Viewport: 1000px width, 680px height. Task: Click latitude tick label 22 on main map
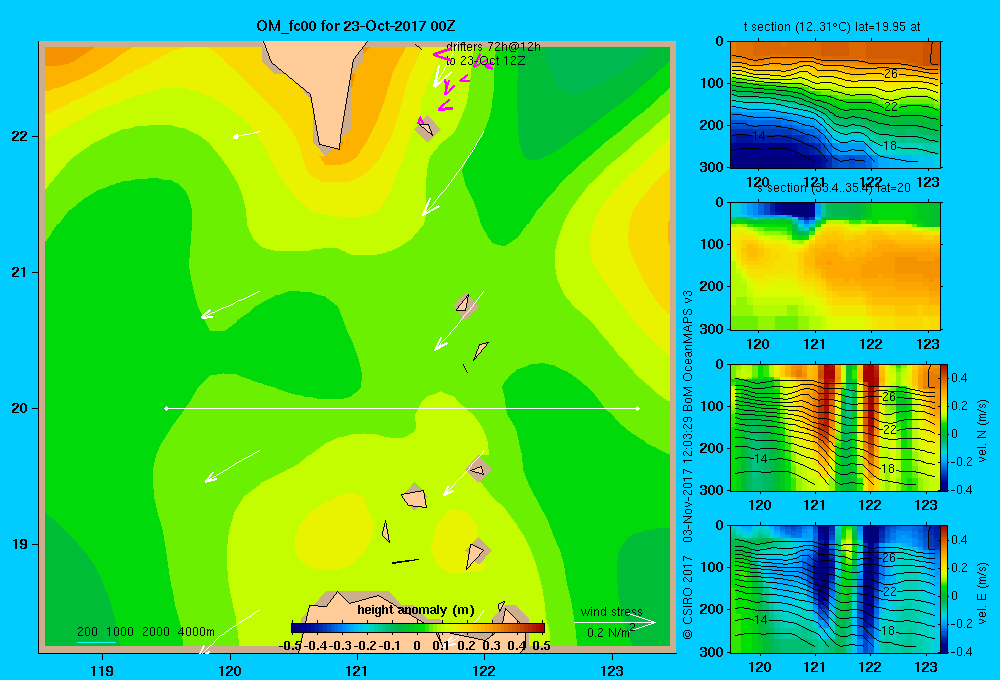tap(19, 136)
